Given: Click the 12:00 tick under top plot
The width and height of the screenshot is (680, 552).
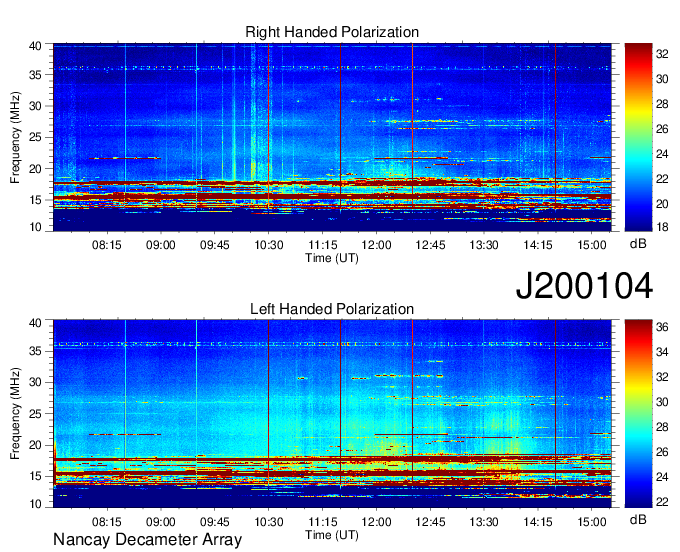Looking at the screenshot, I should [376, 245].
